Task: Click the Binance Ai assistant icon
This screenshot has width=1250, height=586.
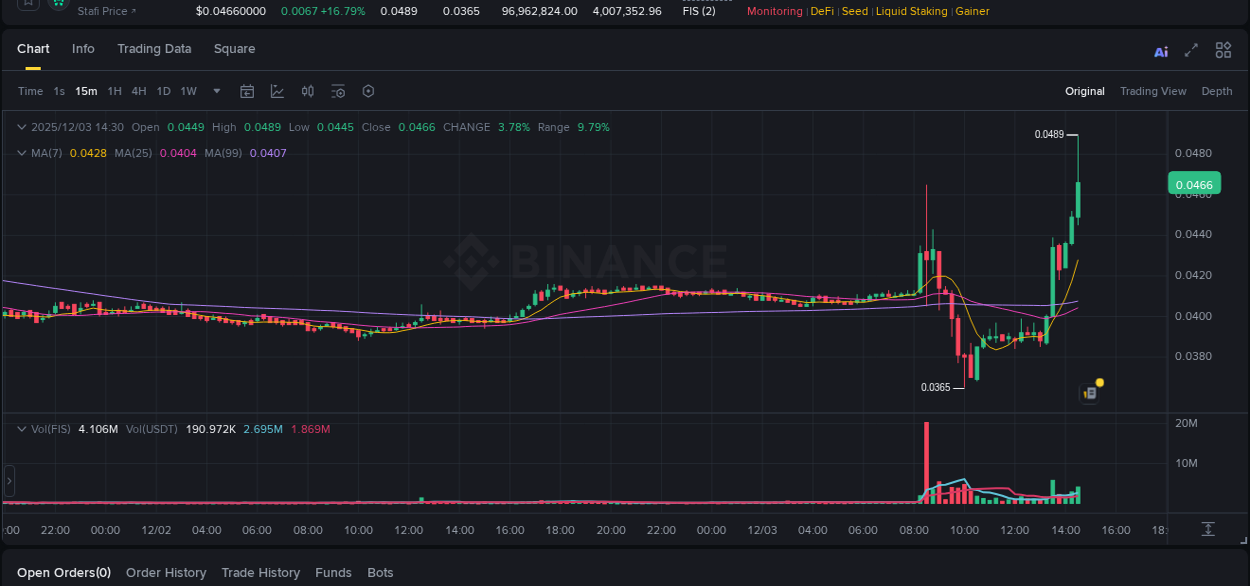Action: point(1160,50)
